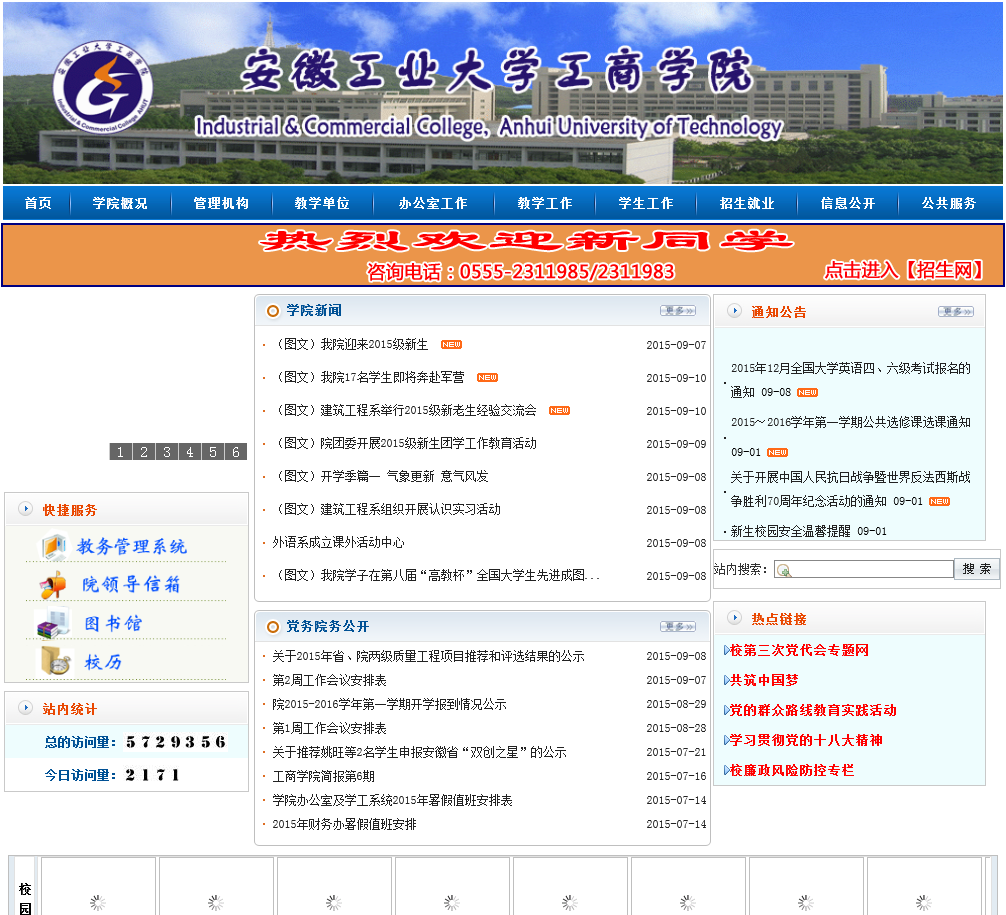Image resolution: width=1006 pixels, height=915 pixels.
Task: Open the 教务管理系统 icon in quick services
Action: pos(54,546)
